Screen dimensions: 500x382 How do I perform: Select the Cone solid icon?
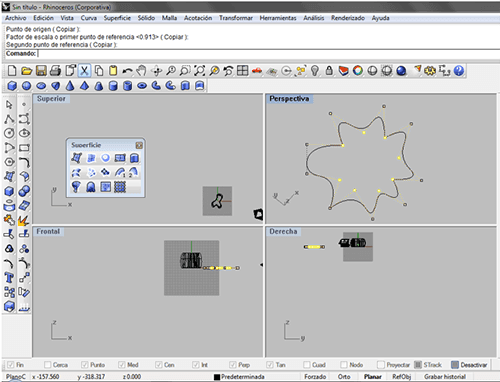[70, 86]
